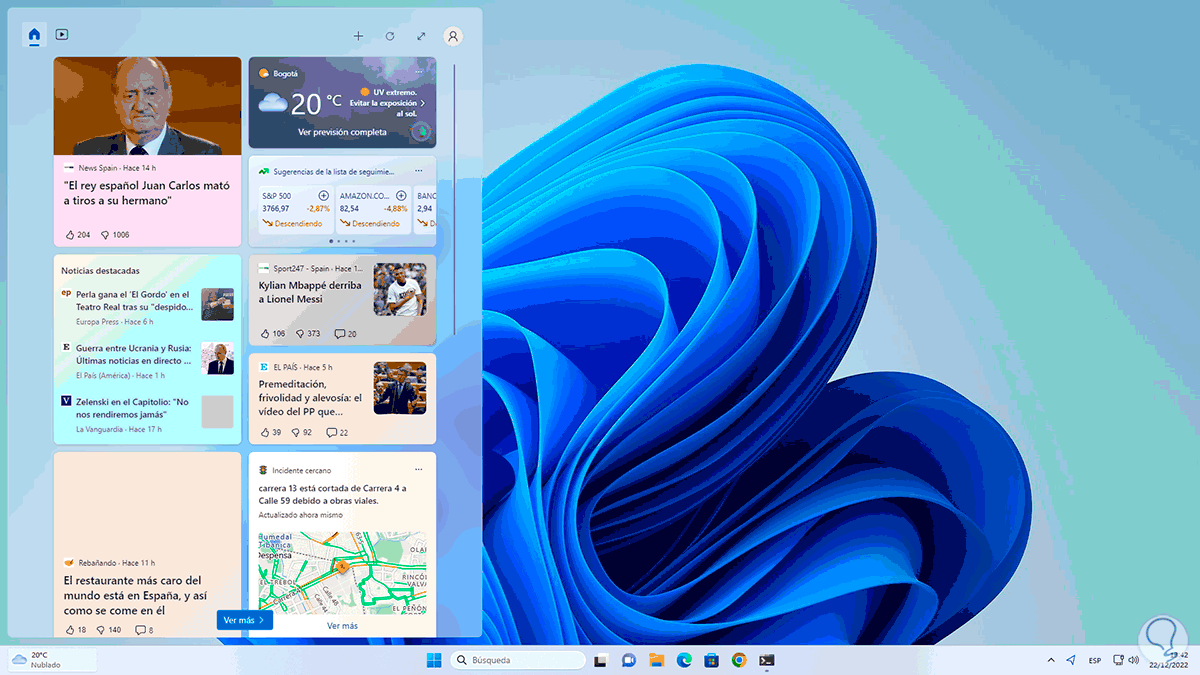Add Amazon stock to the watchlist
This screenshot has width=1200, height=675.
point(401,195)
